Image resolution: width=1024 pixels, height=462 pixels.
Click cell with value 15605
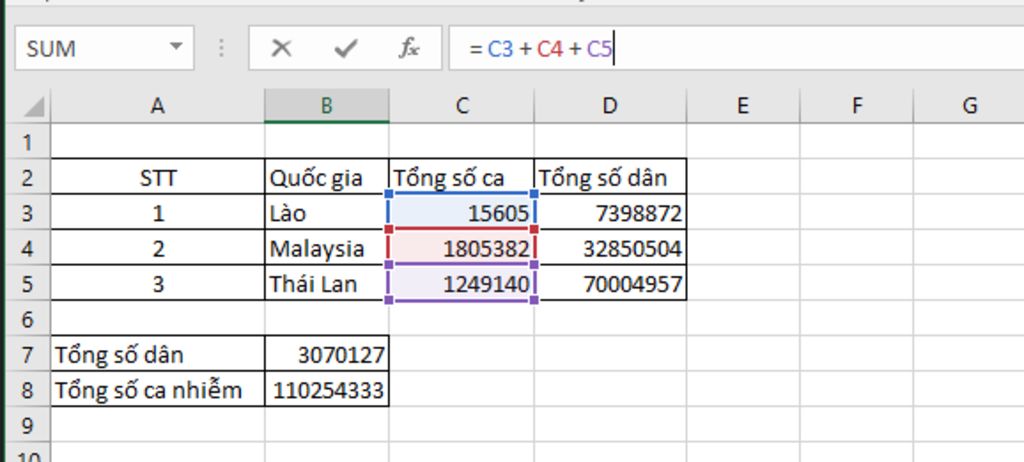tap(462, 212)
